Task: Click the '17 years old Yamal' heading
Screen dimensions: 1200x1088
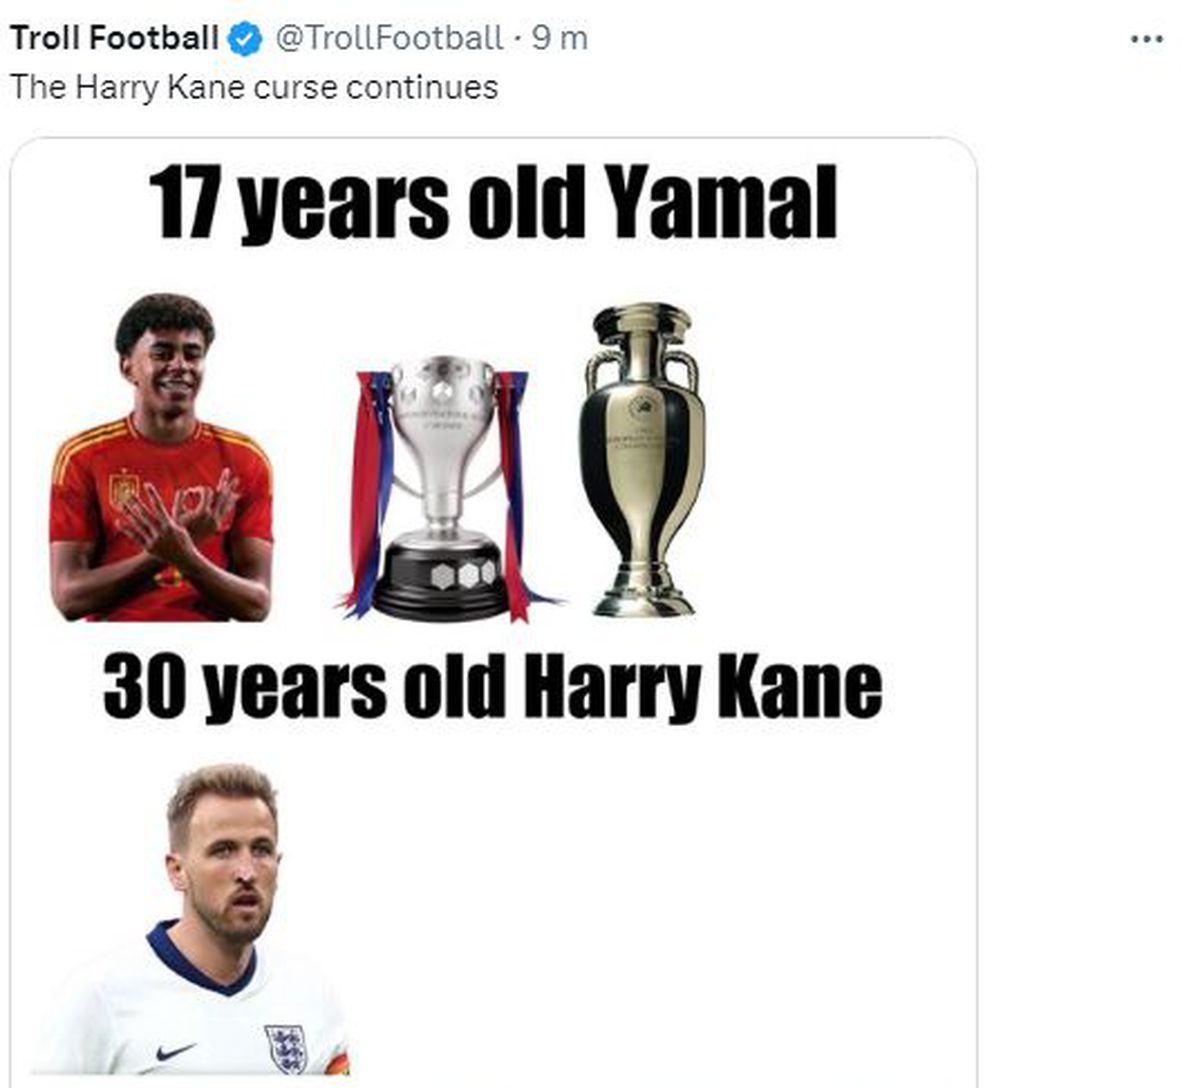Action: [x=492, y=203]
